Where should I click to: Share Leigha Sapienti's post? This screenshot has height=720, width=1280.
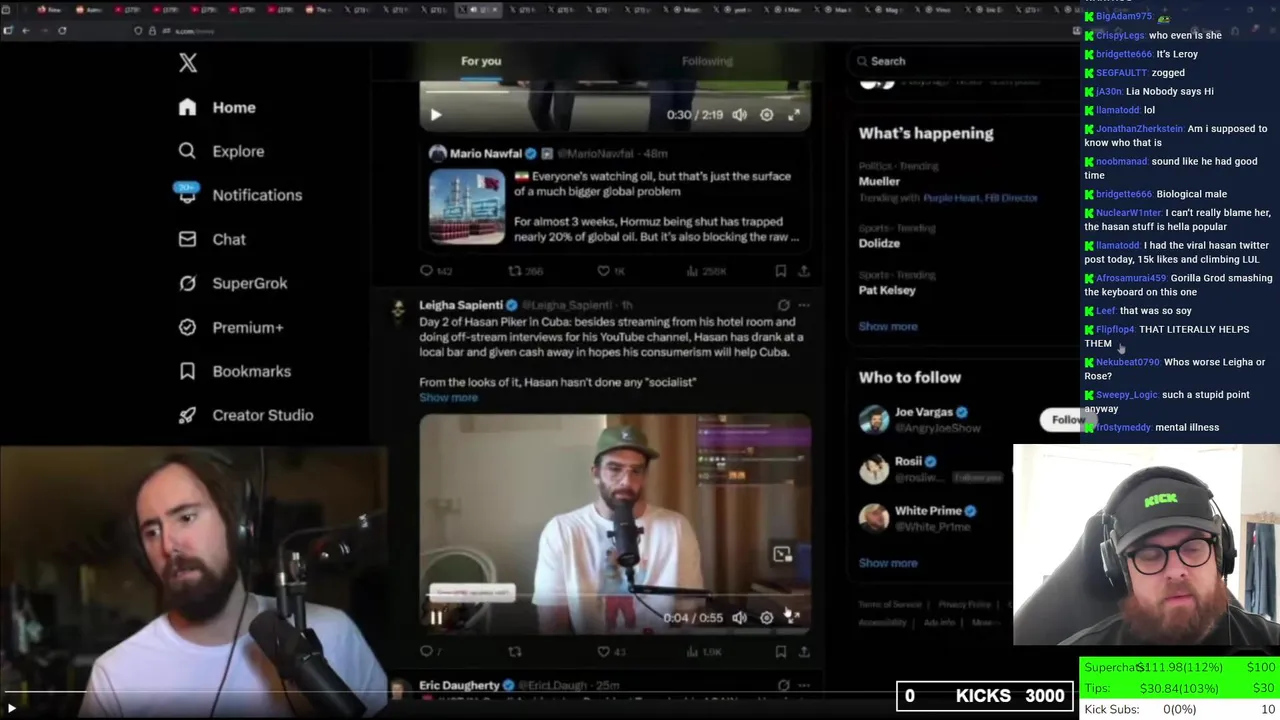click(803, 652)
